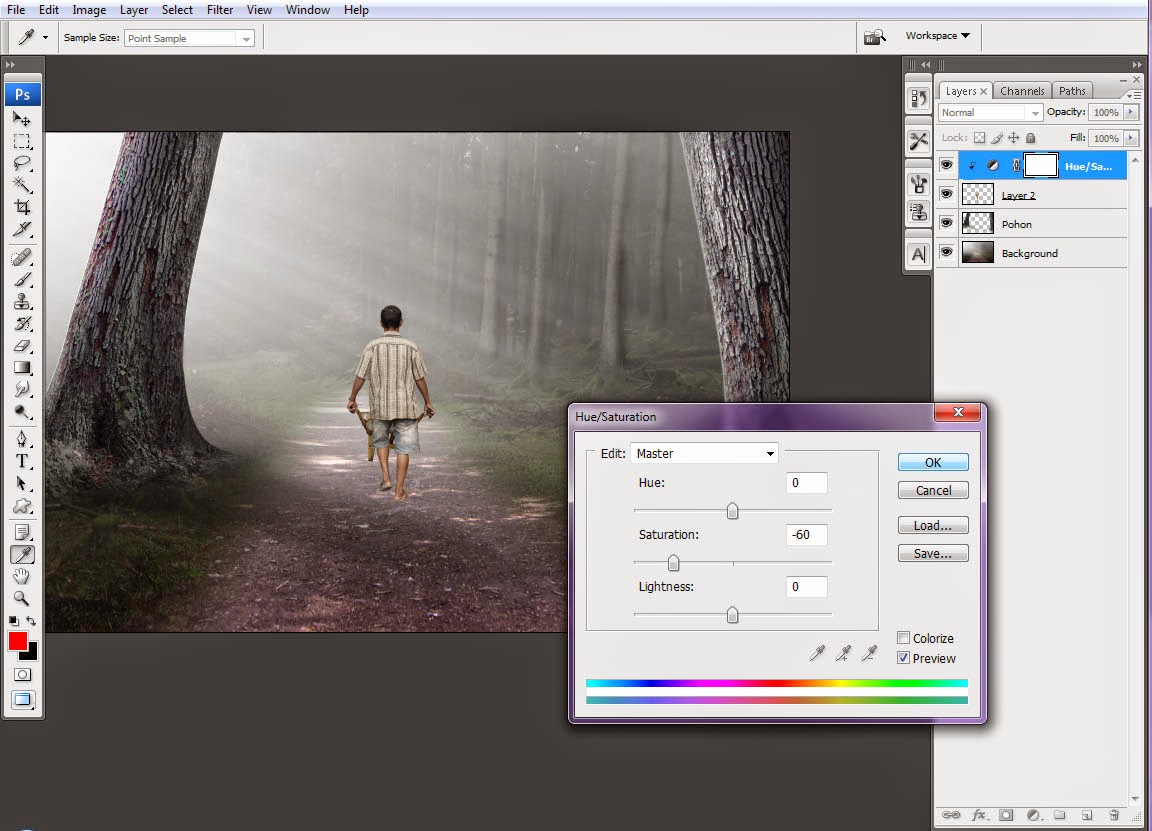The width and height of the screenshot is (1152, 831).
Task: Open the Sample Size dropdown
Action: (x=190, y=38)
